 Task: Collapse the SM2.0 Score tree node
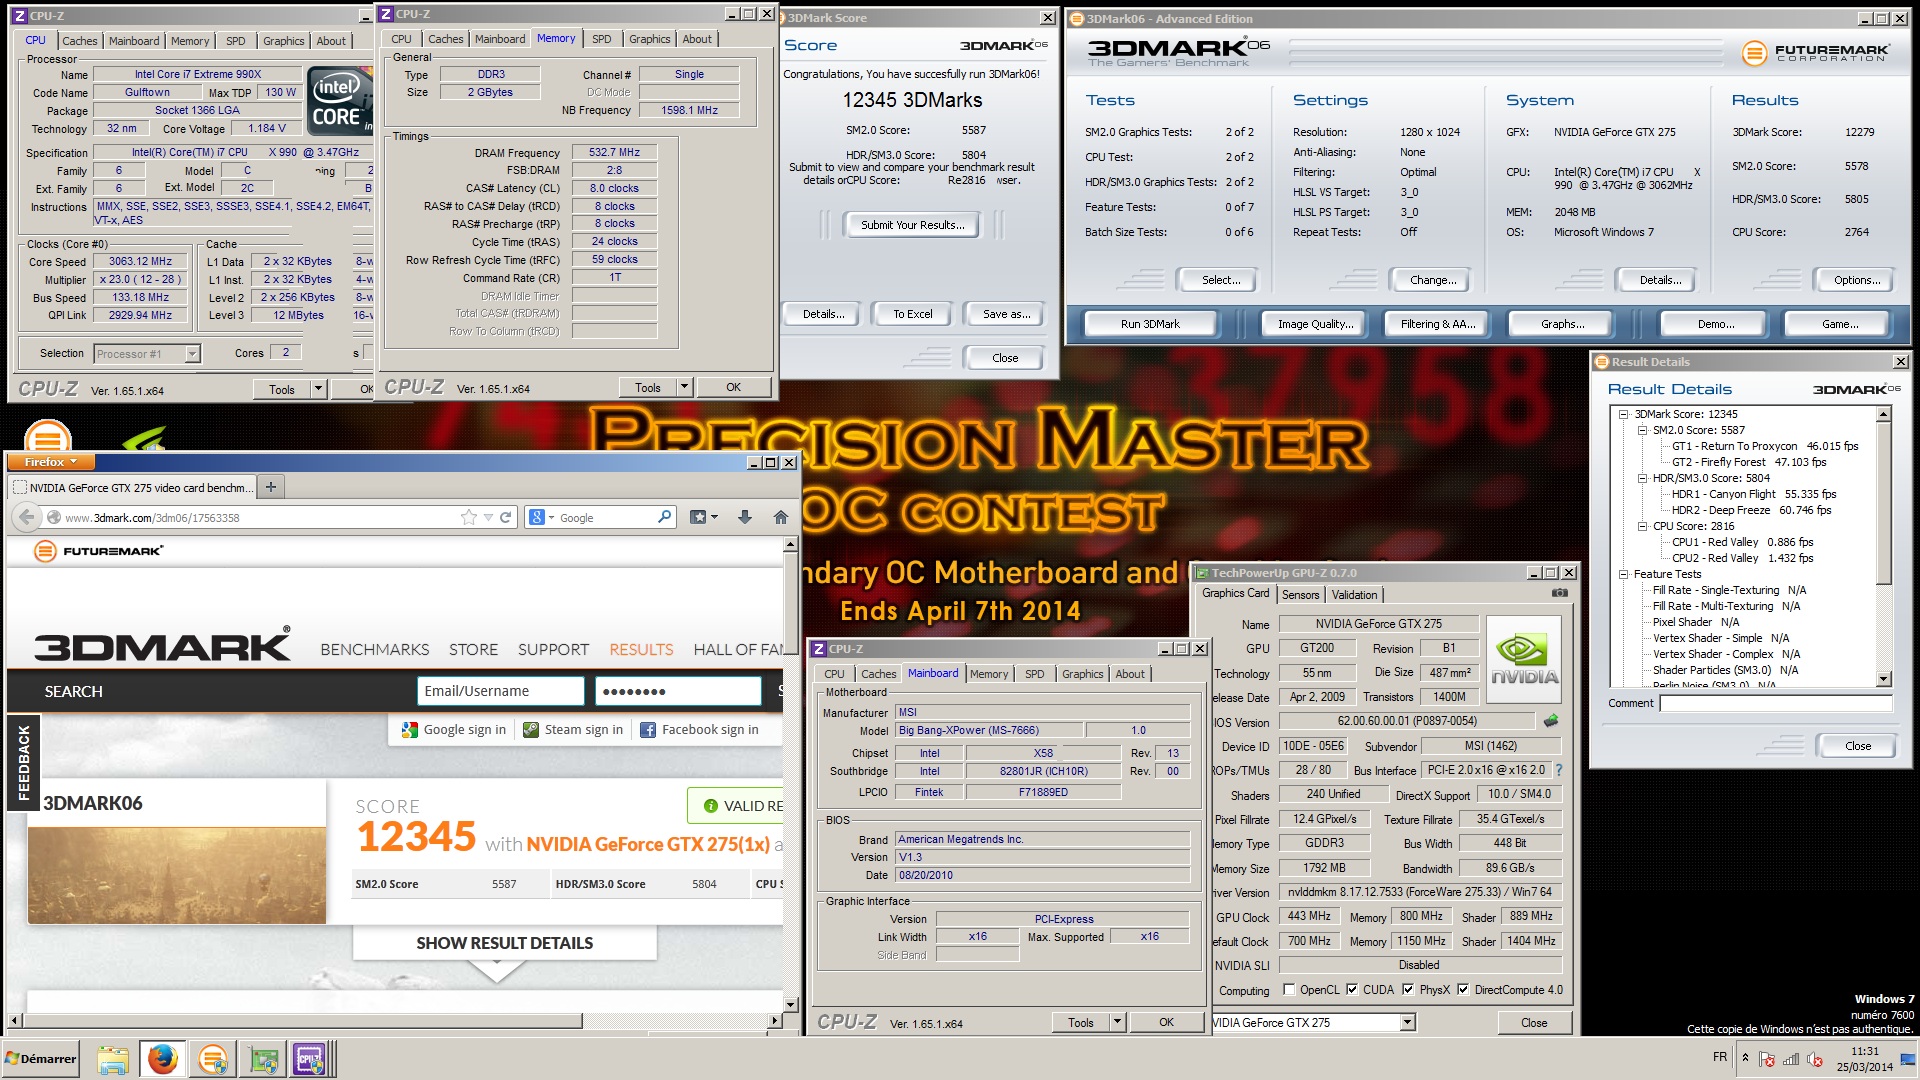[x=1642, y=430]
